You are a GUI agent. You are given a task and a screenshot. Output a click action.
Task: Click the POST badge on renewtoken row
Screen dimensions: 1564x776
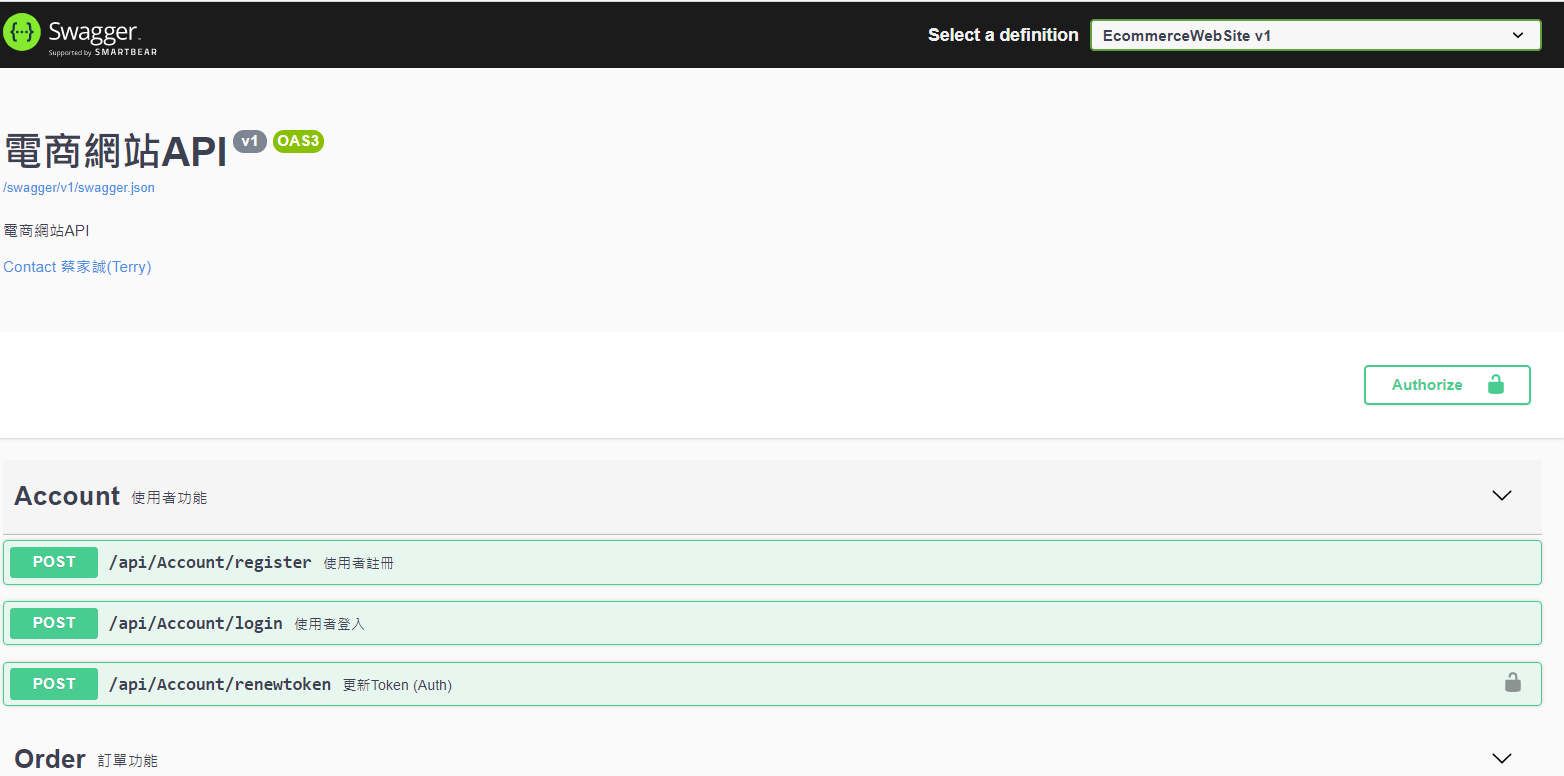54,684
